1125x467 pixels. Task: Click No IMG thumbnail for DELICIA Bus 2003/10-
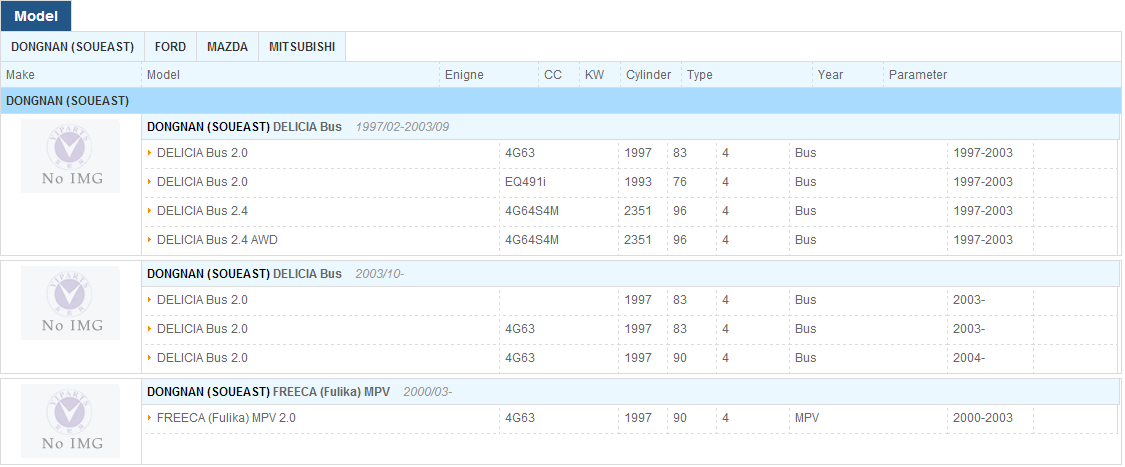tap(70, 303)
